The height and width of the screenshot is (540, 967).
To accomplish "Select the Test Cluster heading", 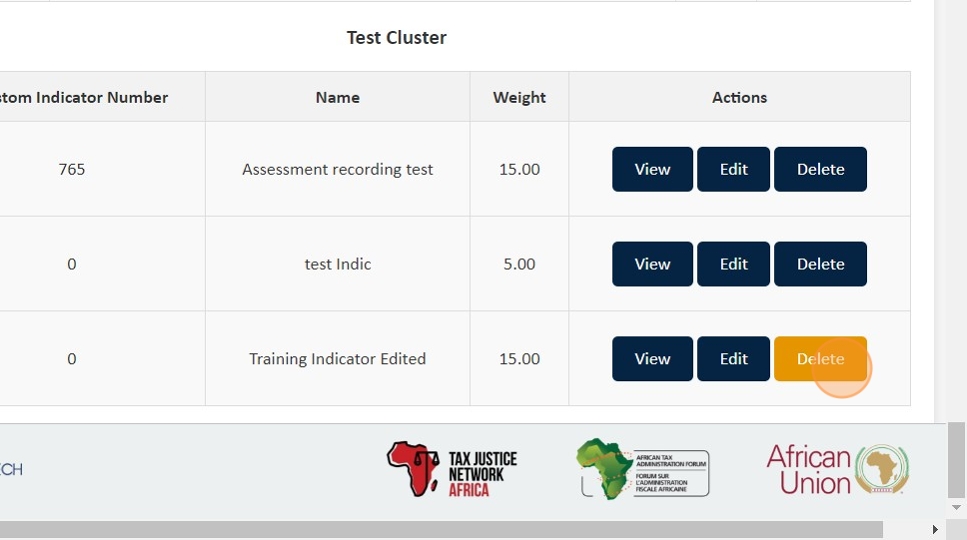I will point(396,38).
